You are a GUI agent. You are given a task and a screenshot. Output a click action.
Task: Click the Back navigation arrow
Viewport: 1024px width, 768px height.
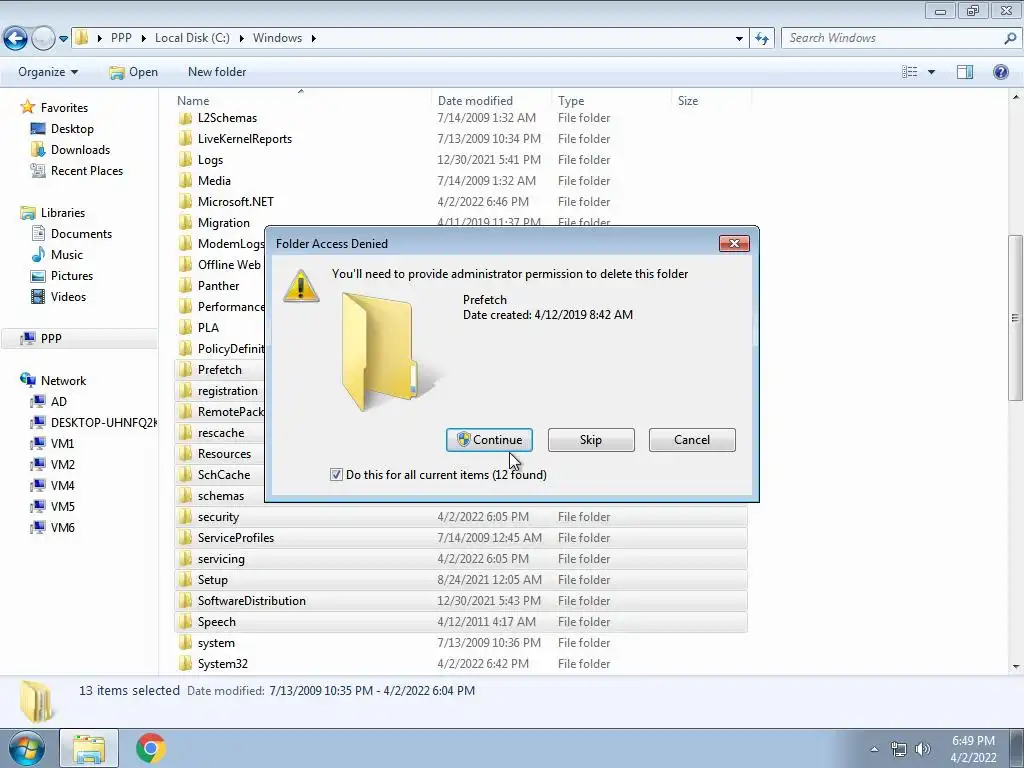[15, 38]
